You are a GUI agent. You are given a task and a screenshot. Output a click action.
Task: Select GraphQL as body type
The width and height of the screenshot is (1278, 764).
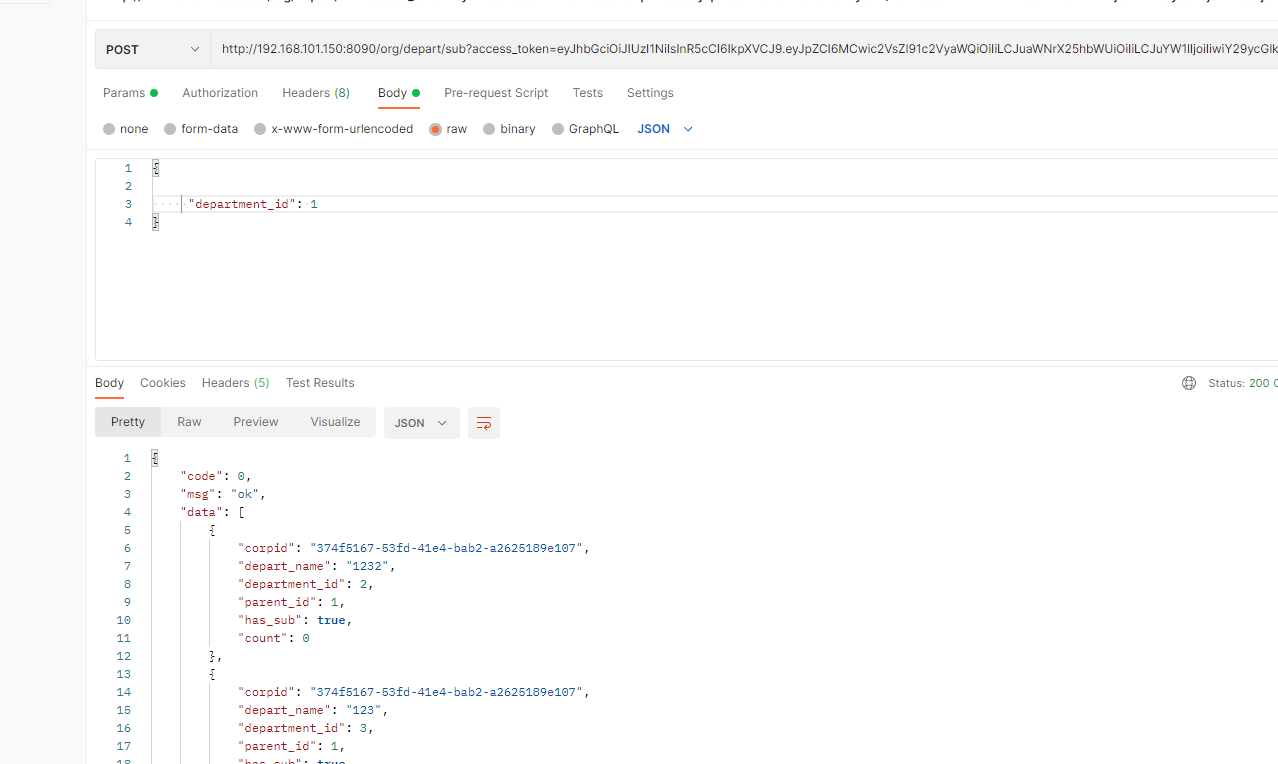(586, 129)
